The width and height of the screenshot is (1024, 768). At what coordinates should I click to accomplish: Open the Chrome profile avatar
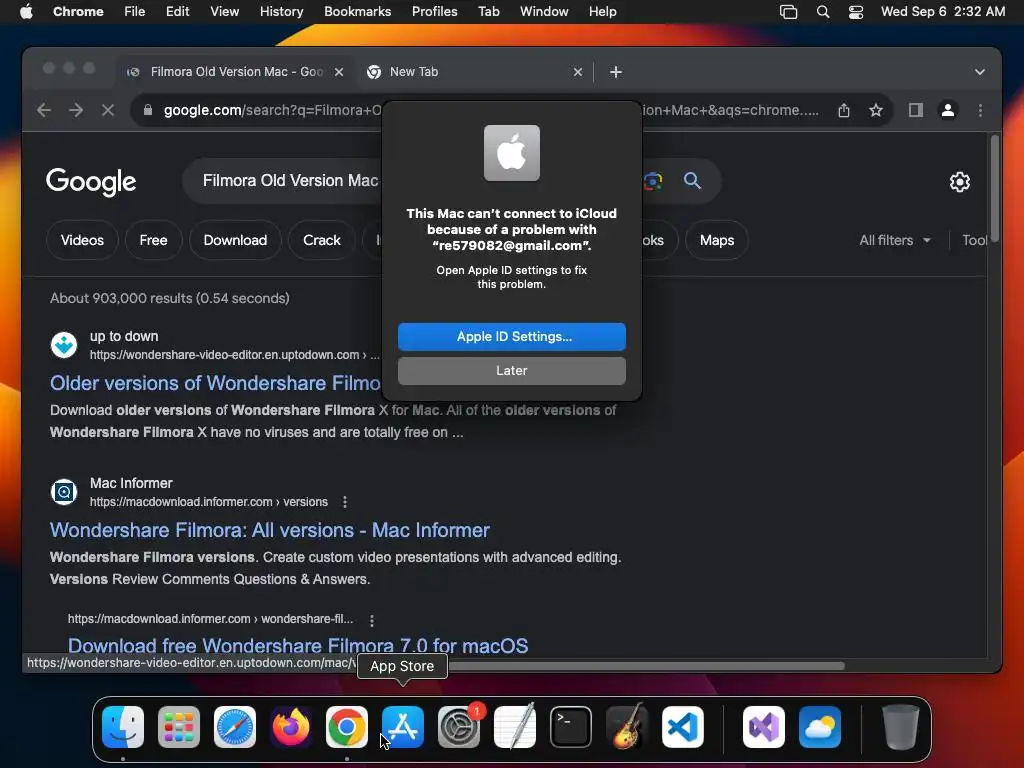948,110
